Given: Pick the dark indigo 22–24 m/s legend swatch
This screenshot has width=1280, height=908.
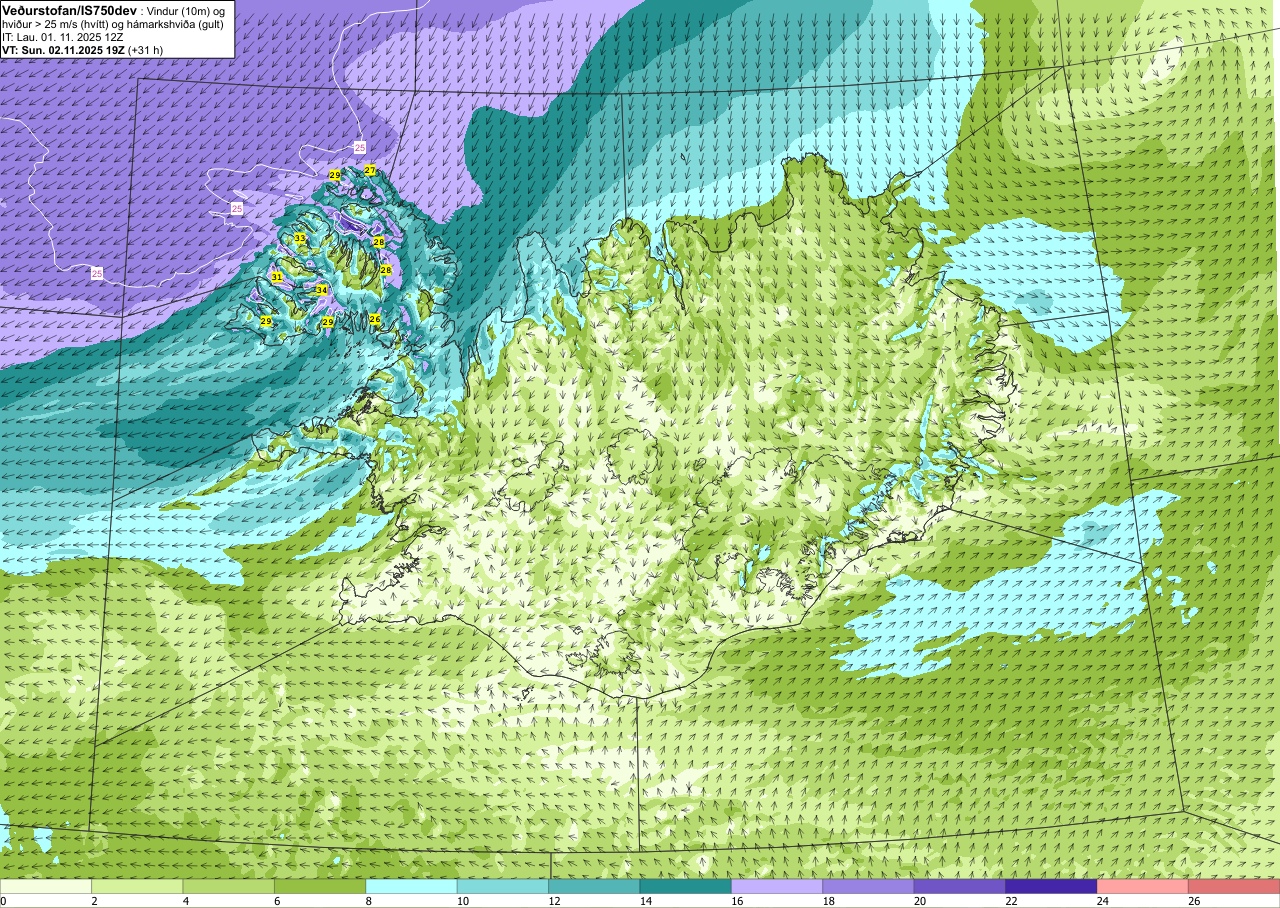Looking at the screenshot, I should tap(1051, 887).
